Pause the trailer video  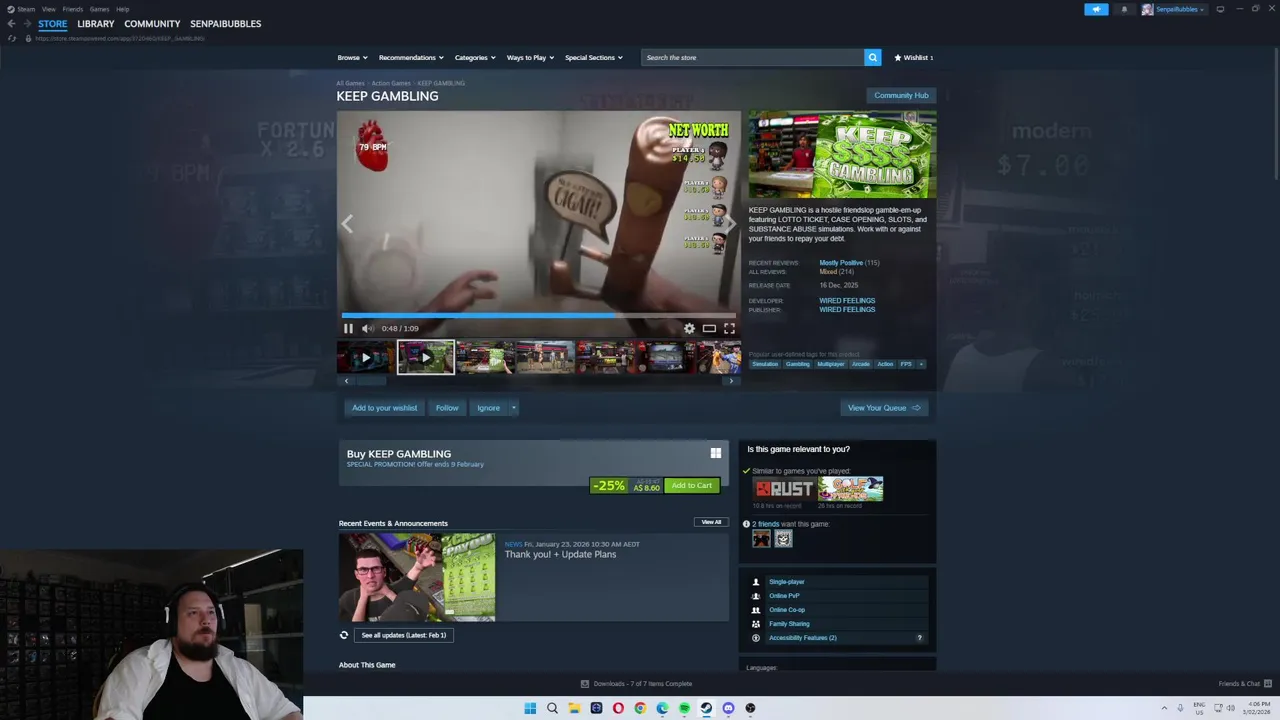348,328
